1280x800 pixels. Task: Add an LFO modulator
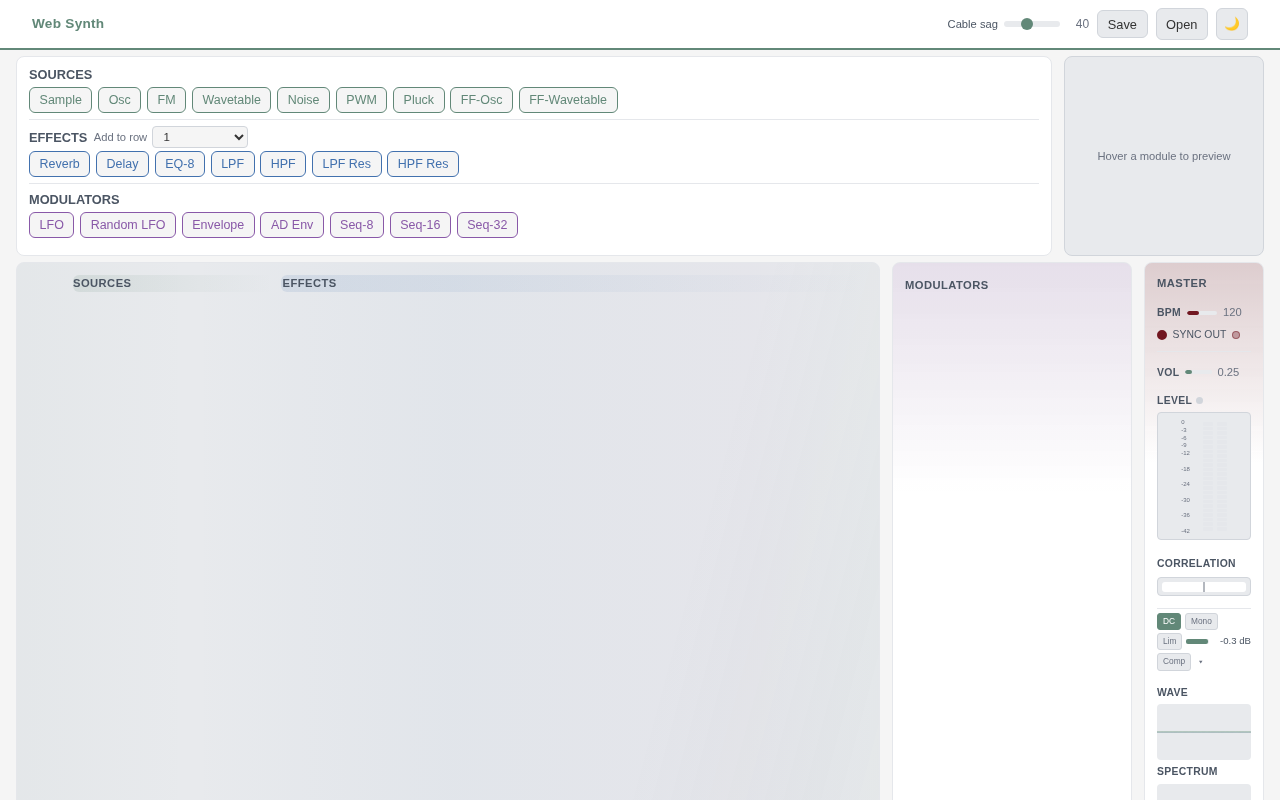pyautogui.click(x=51, y=225)
